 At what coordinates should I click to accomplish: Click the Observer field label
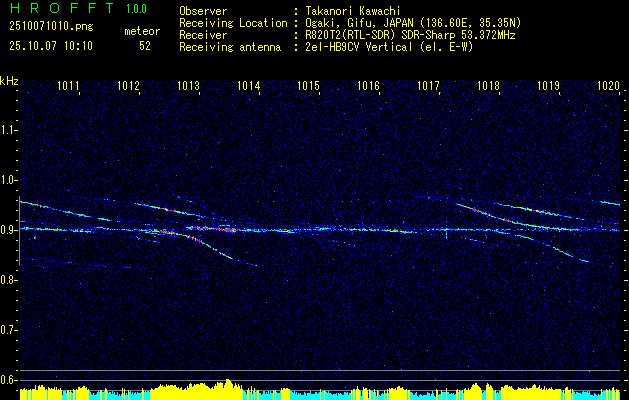point(203,11)
